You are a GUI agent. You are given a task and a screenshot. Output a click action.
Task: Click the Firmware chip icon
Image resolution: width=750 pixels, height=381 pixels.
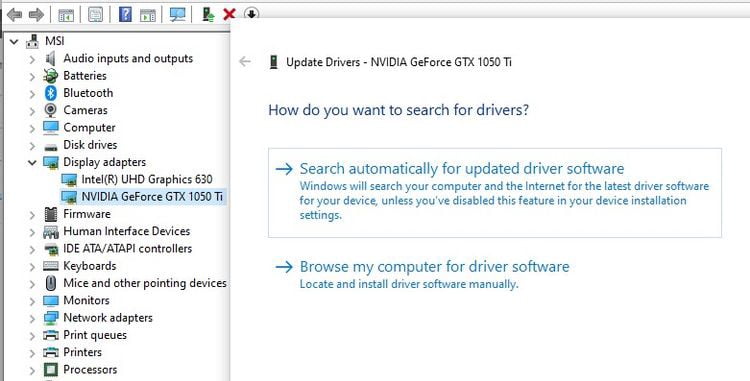pyautogui.click(x=51, y=214)
